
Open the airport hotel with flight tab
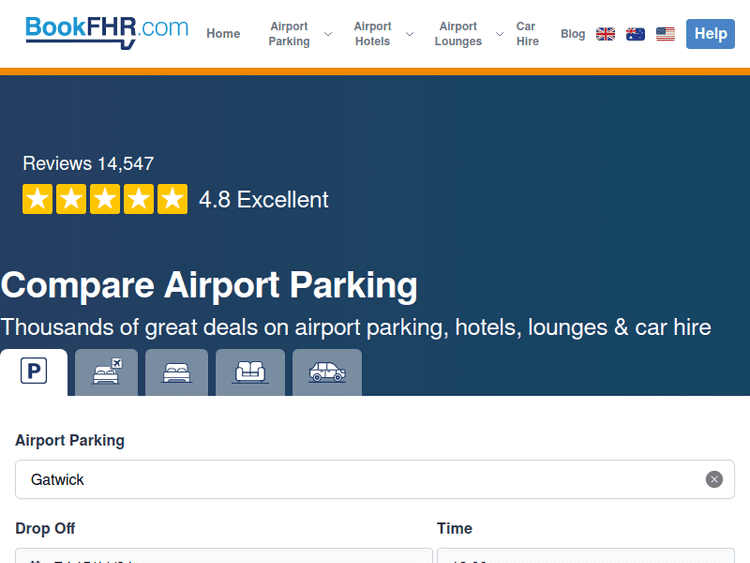coord(107,373)
